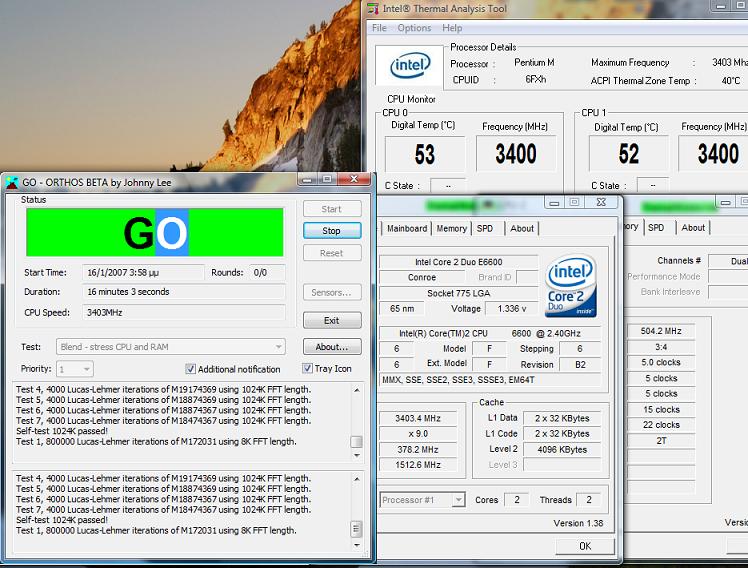Click the ACPI Thermal Zone Temp 40°C value

(x=731, y=81)
